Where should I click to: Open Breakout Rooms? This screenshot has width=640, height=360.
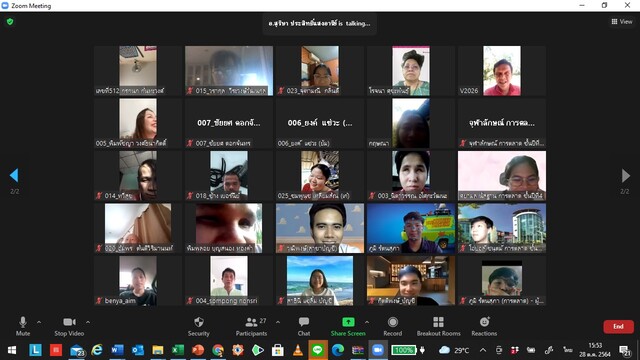pyautogui.click(x=438, y=326)
